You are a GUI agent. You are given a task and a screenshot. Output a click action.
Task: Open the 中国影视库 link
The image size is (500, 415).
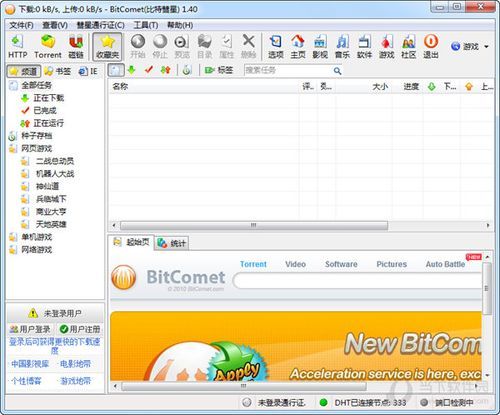(x=30, y=364)
